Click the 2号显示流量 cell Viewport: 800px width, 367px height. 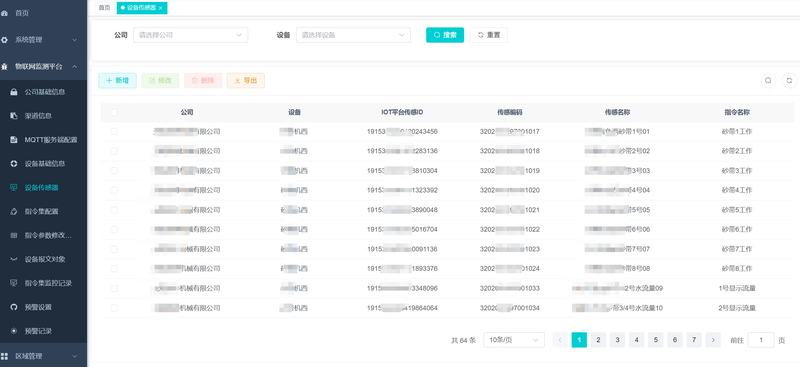coord(737,308)
